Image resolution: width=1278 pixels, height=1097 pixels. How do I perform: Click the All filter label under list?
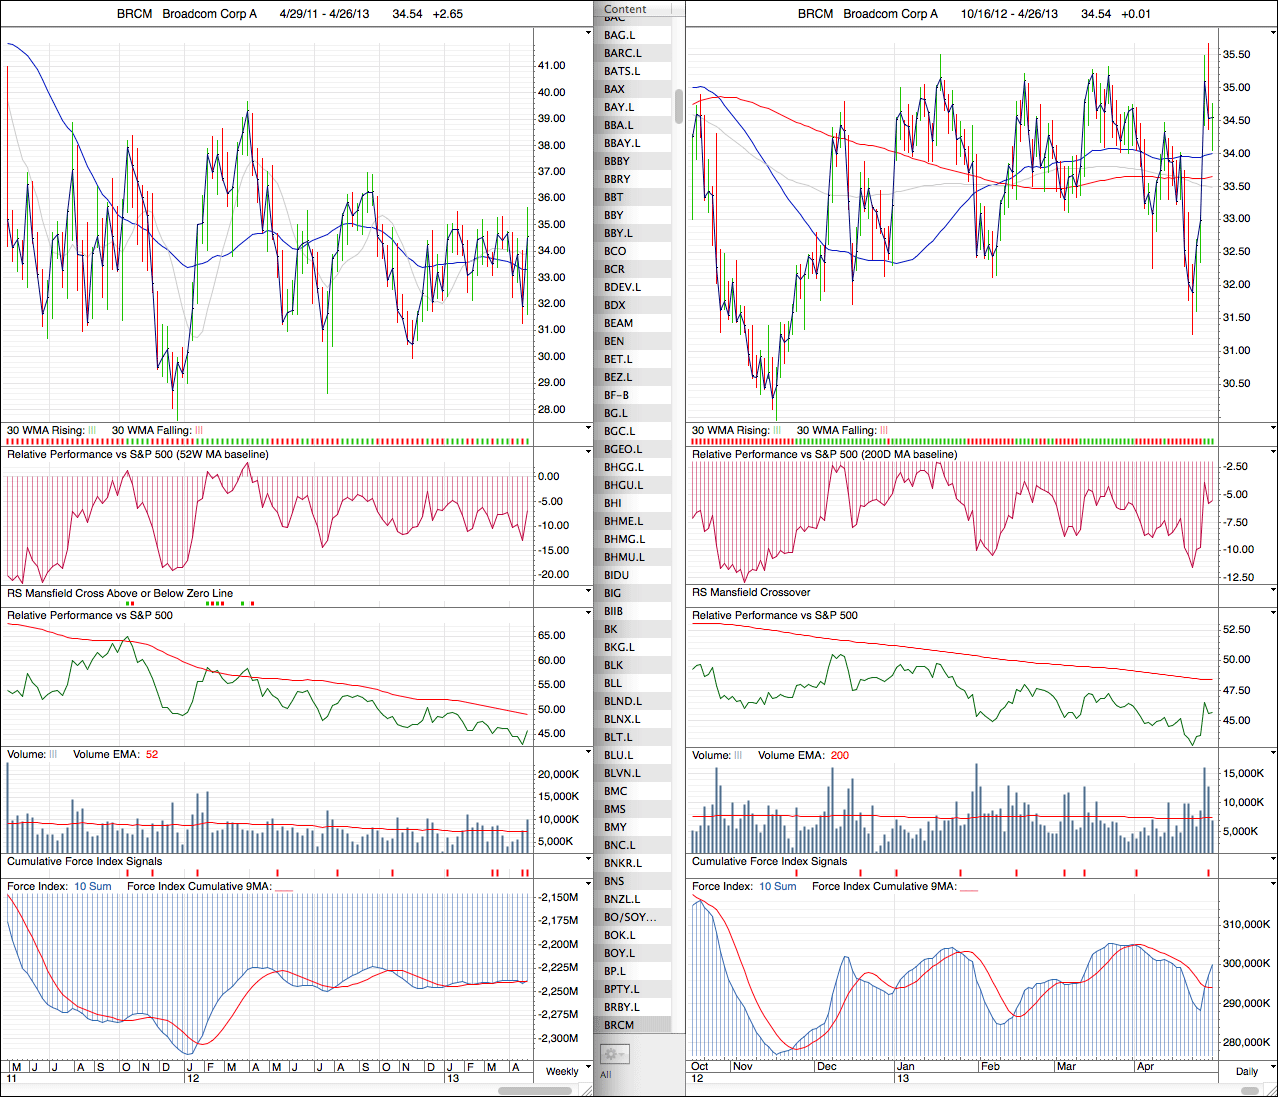605,1075
